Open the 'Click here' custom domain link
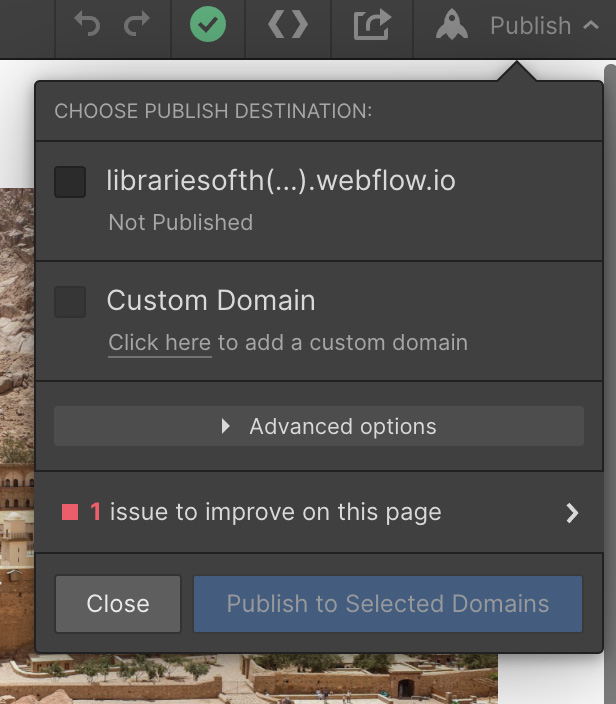The height and width of the screenshot is (704, 616). point(159,343)
